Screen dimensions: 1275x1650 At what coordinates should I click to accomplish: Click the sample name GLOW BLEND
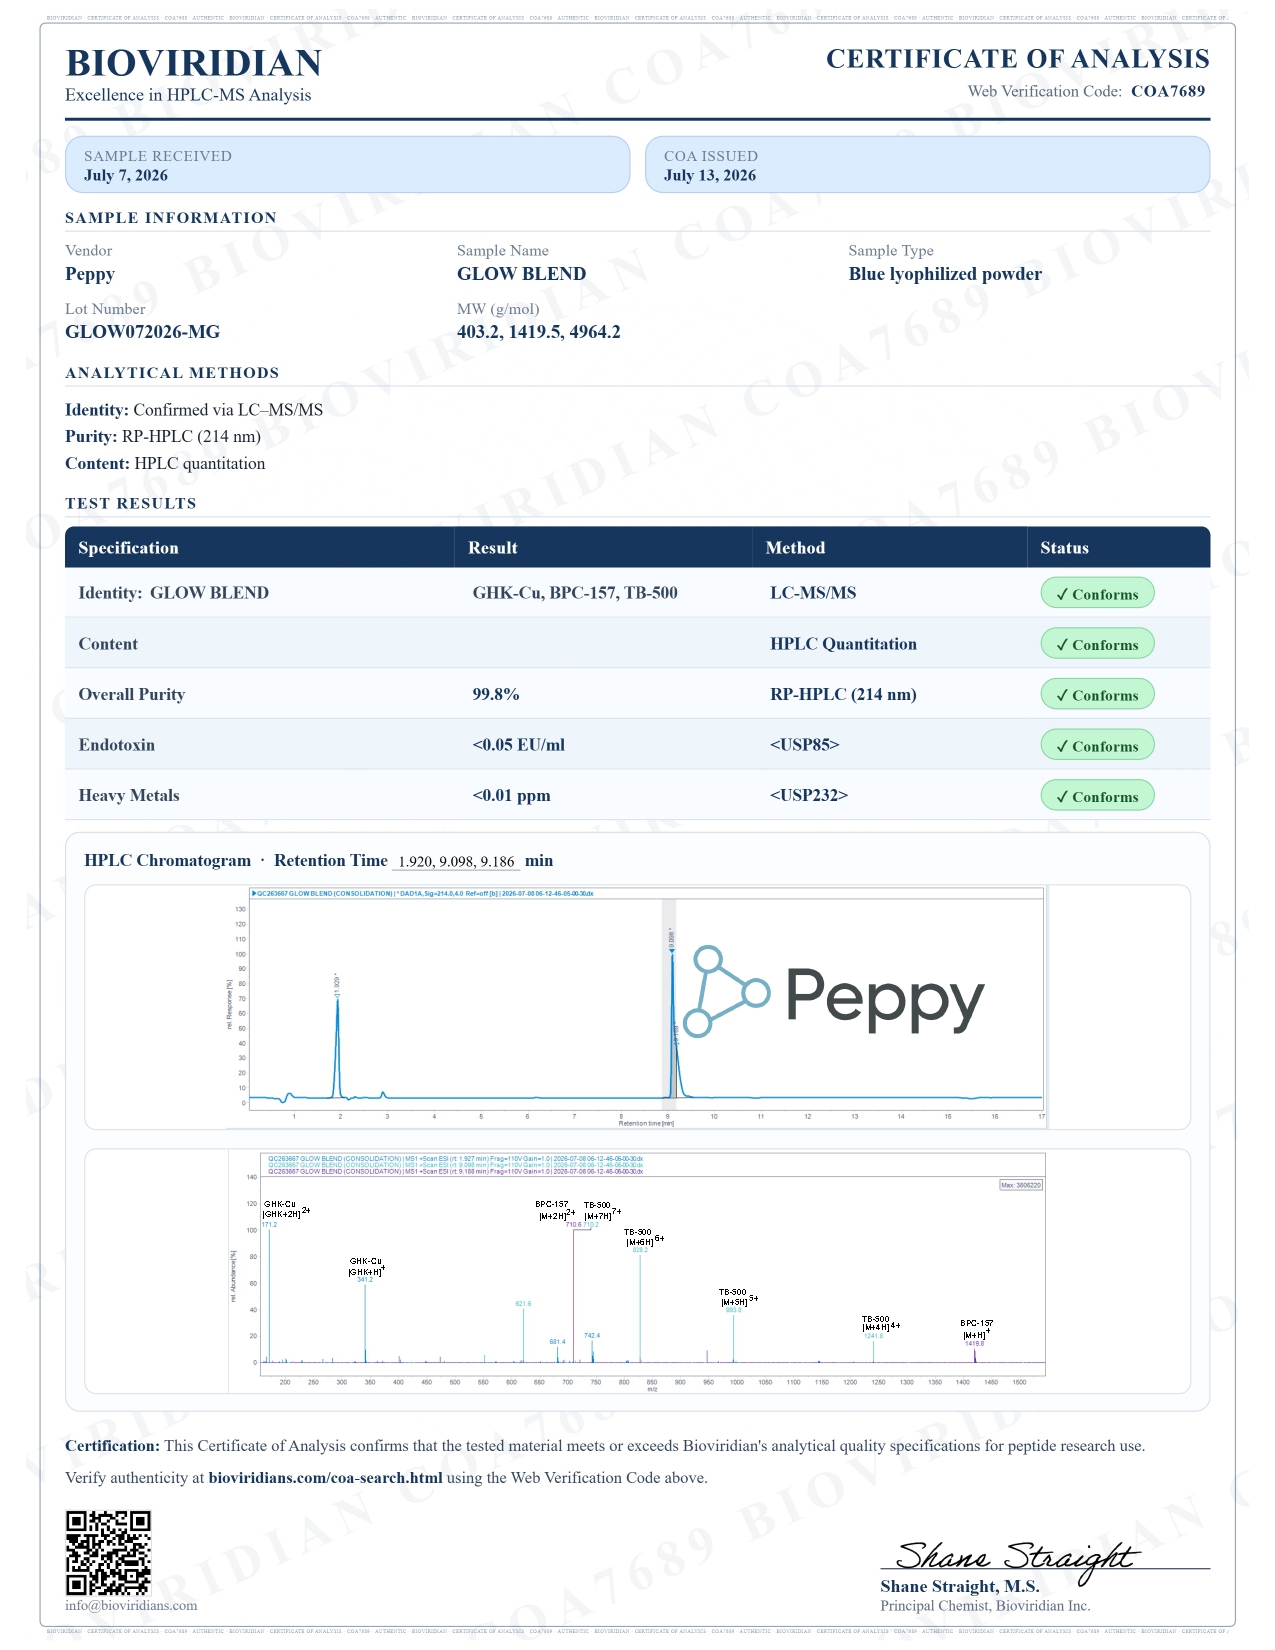(x=521, y=274)
